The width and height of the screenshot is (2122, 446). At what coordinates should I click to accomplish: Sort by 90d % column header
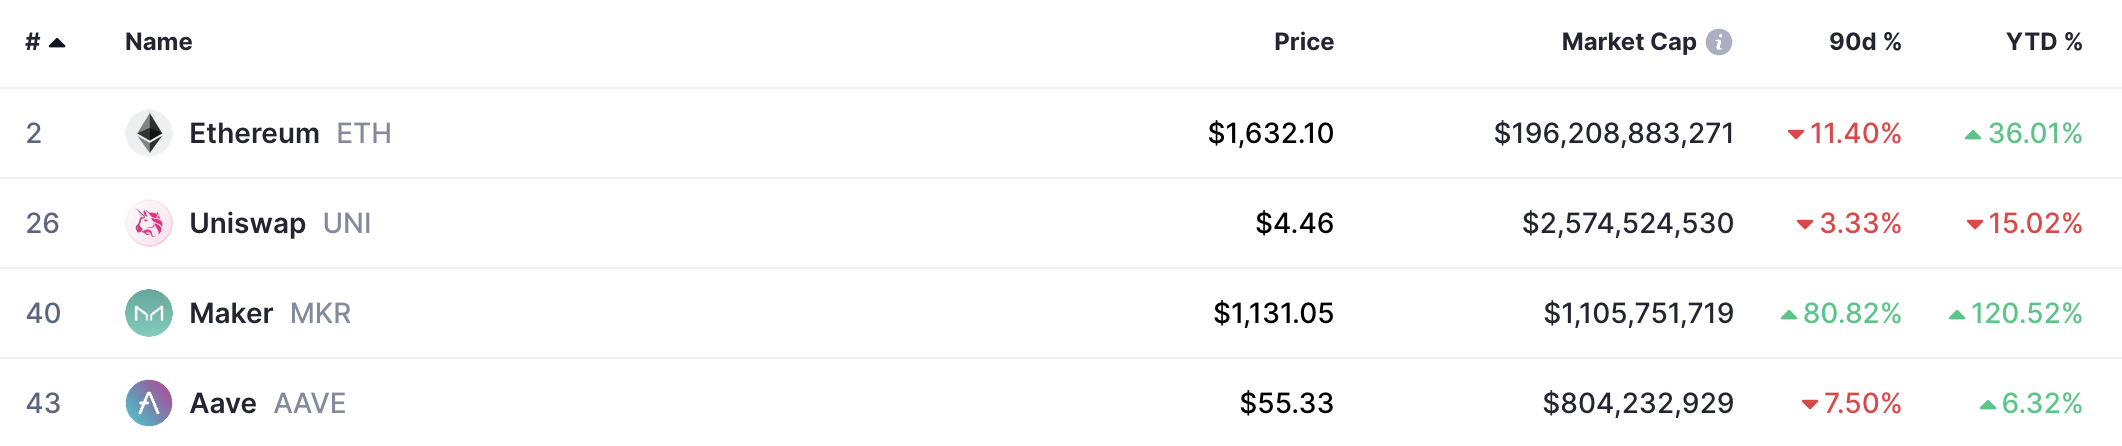[x=1864, y=42]
